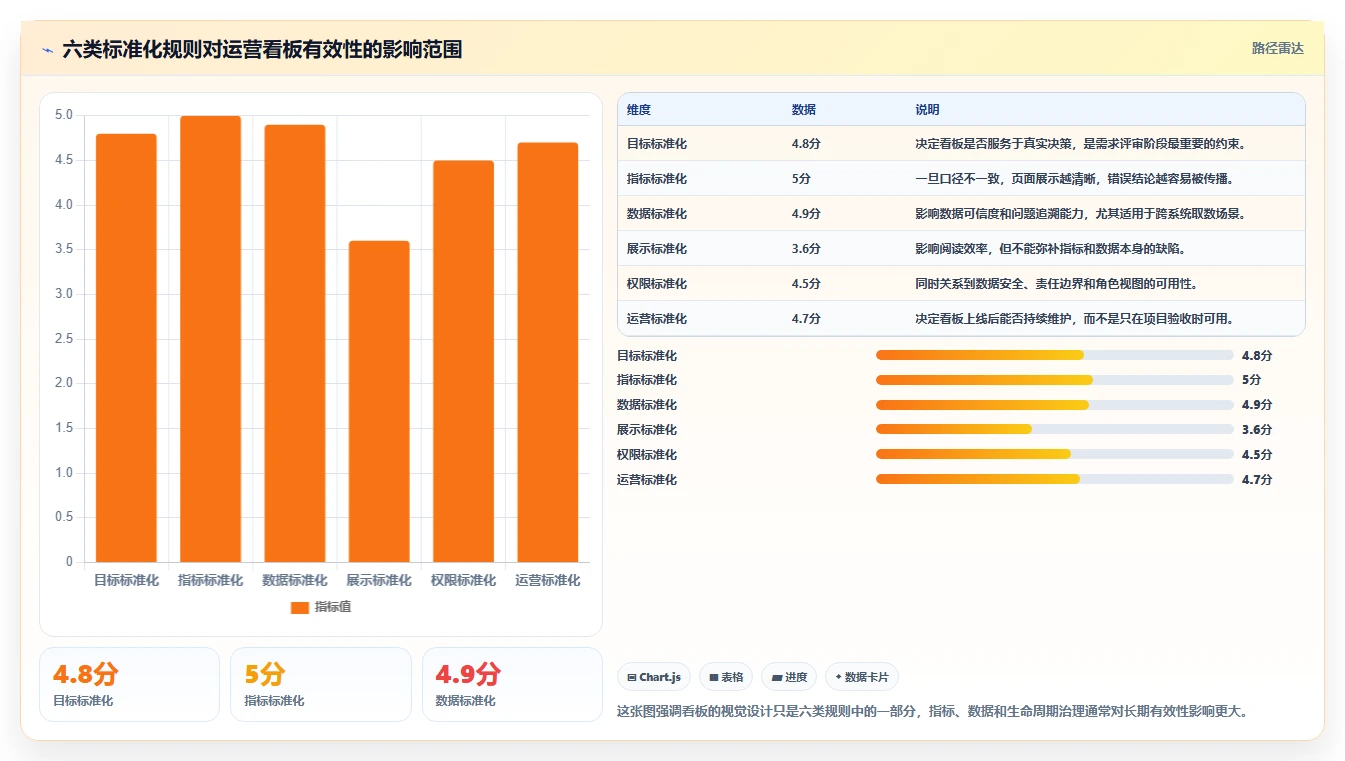This screenshot has height=761, width=1345.
Task: Select the 数据卡片 tag
Action: [x=862, y=677]
